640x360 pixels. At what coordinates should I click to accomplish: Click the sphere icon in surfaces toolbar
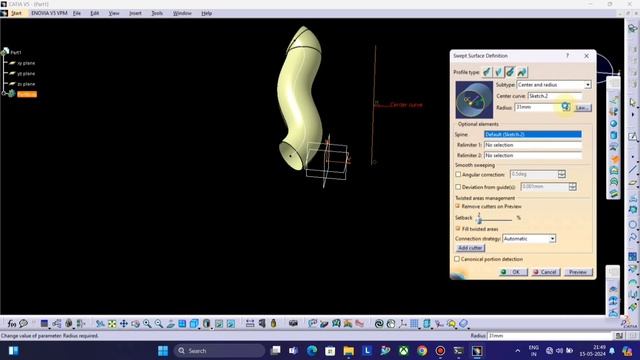click(x=614, y=123)
